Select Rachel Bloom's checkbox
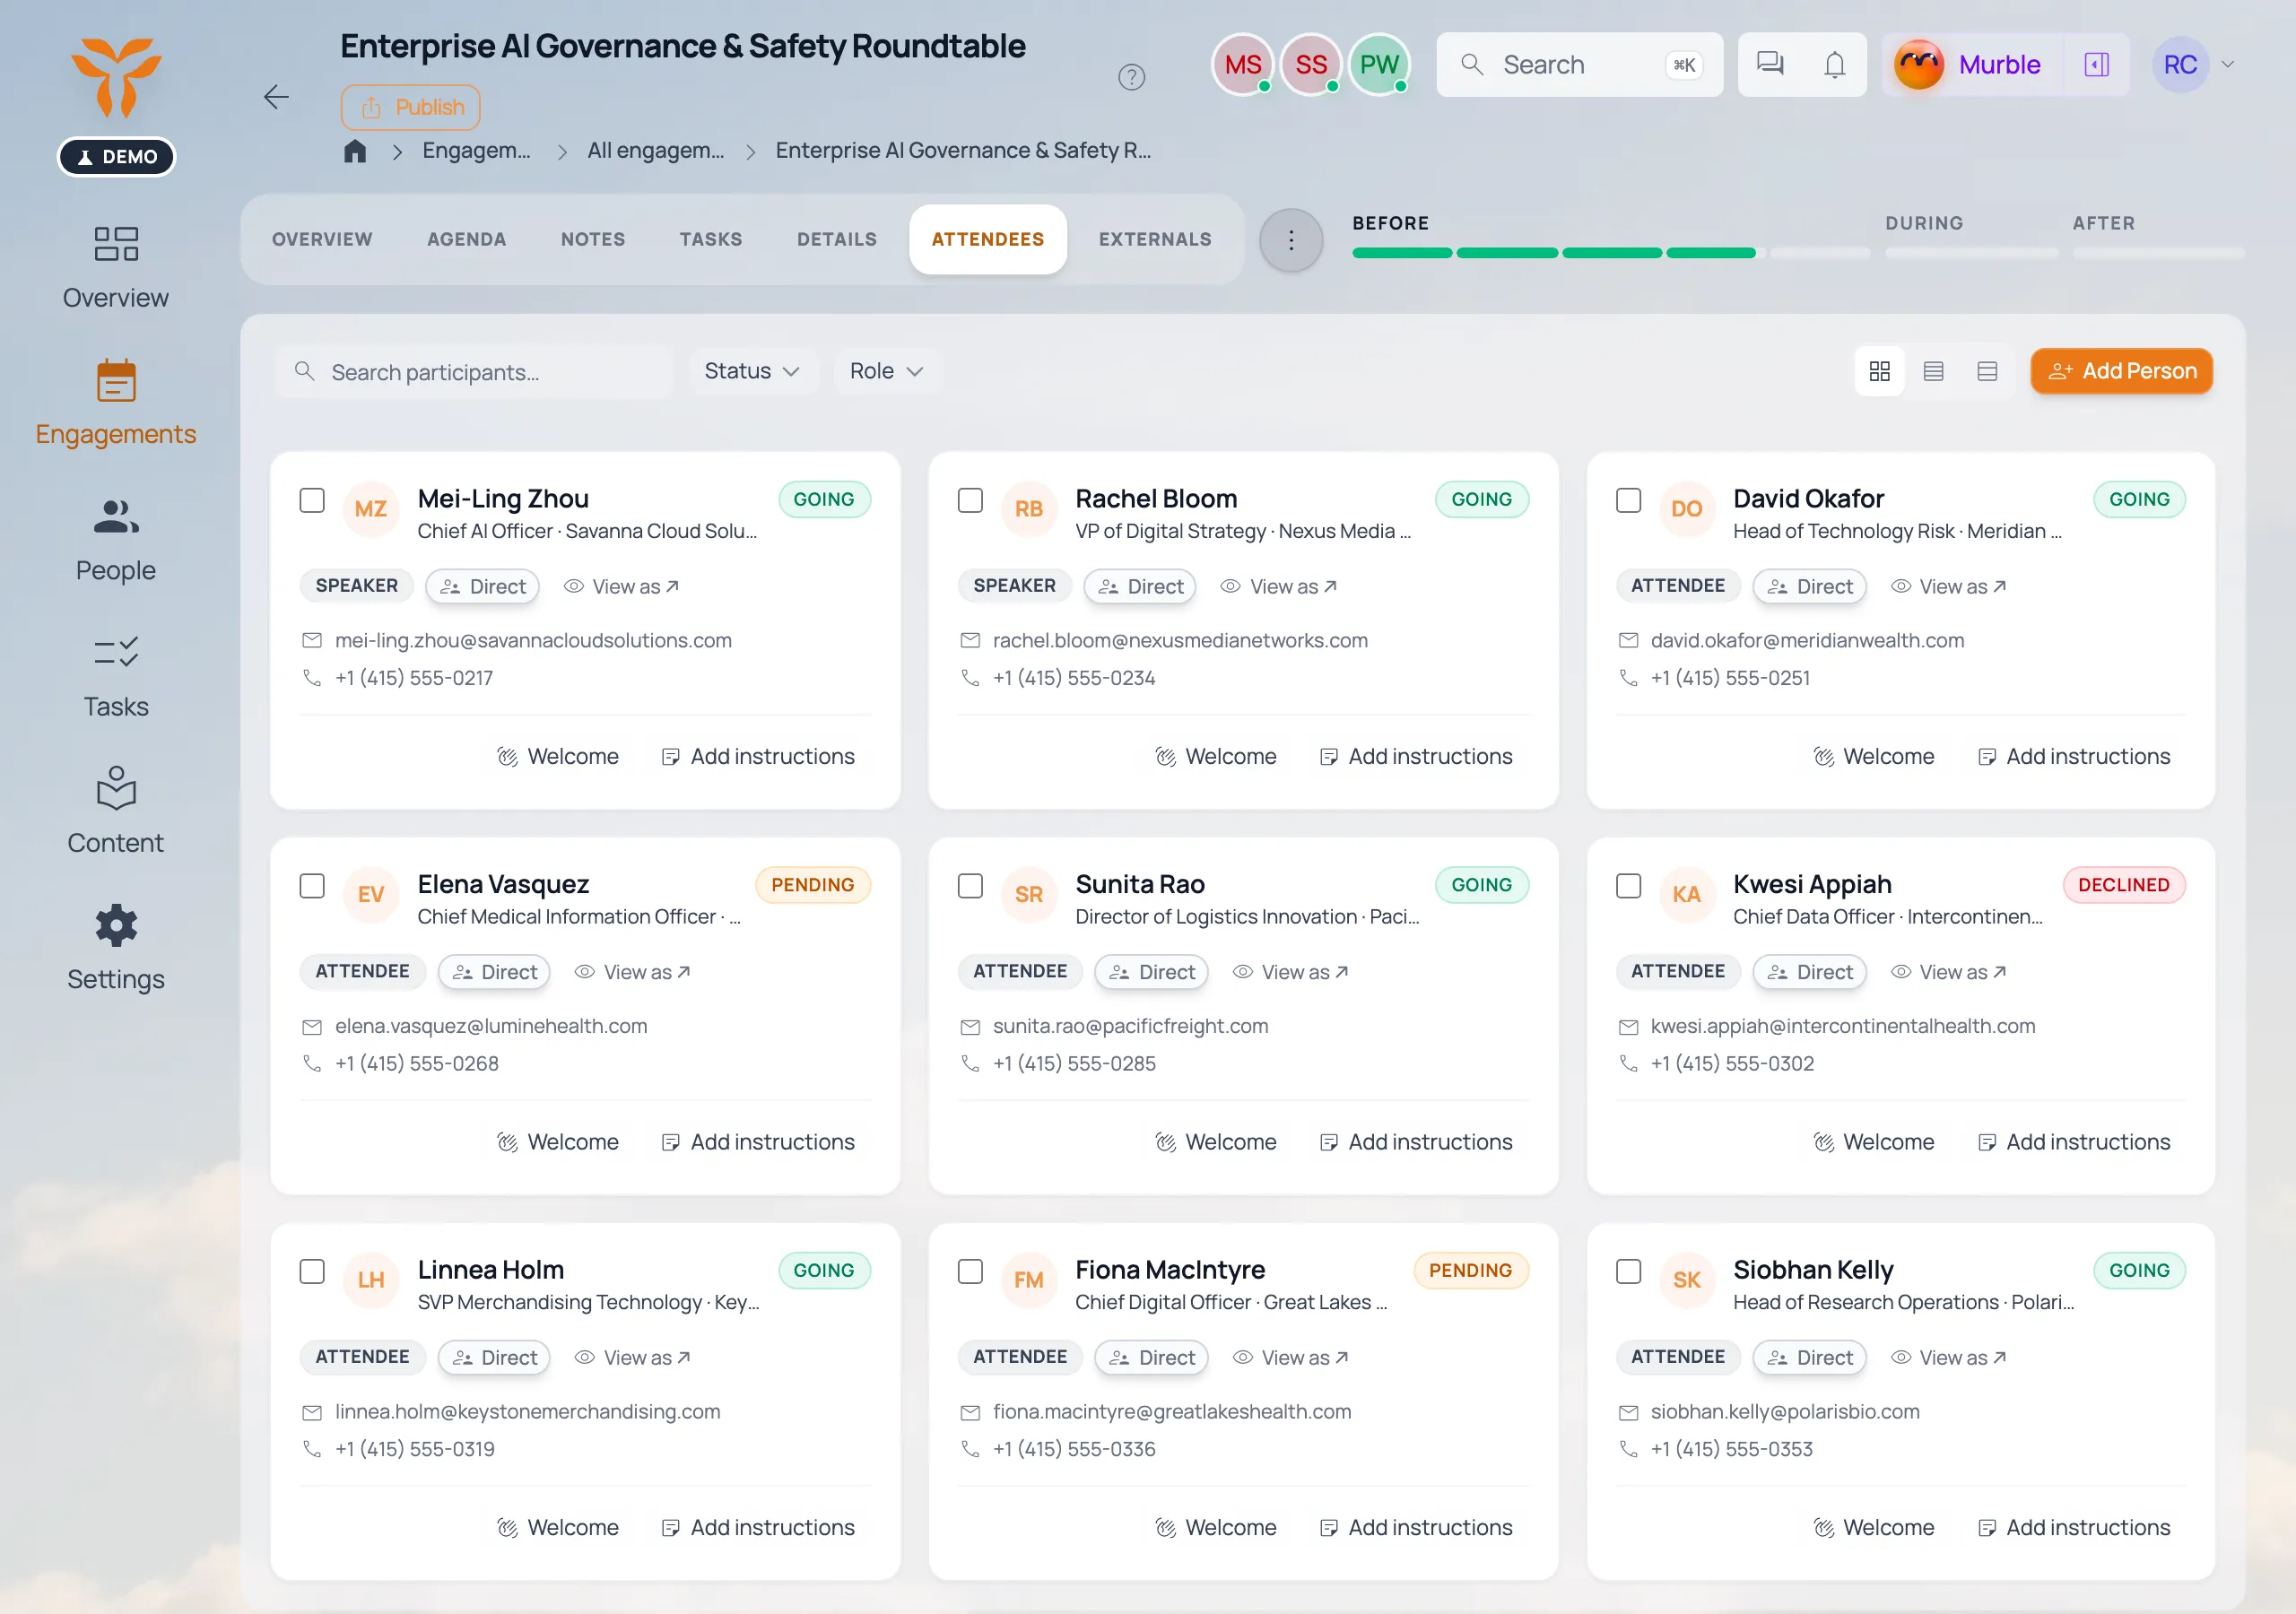 coord(970,500)
